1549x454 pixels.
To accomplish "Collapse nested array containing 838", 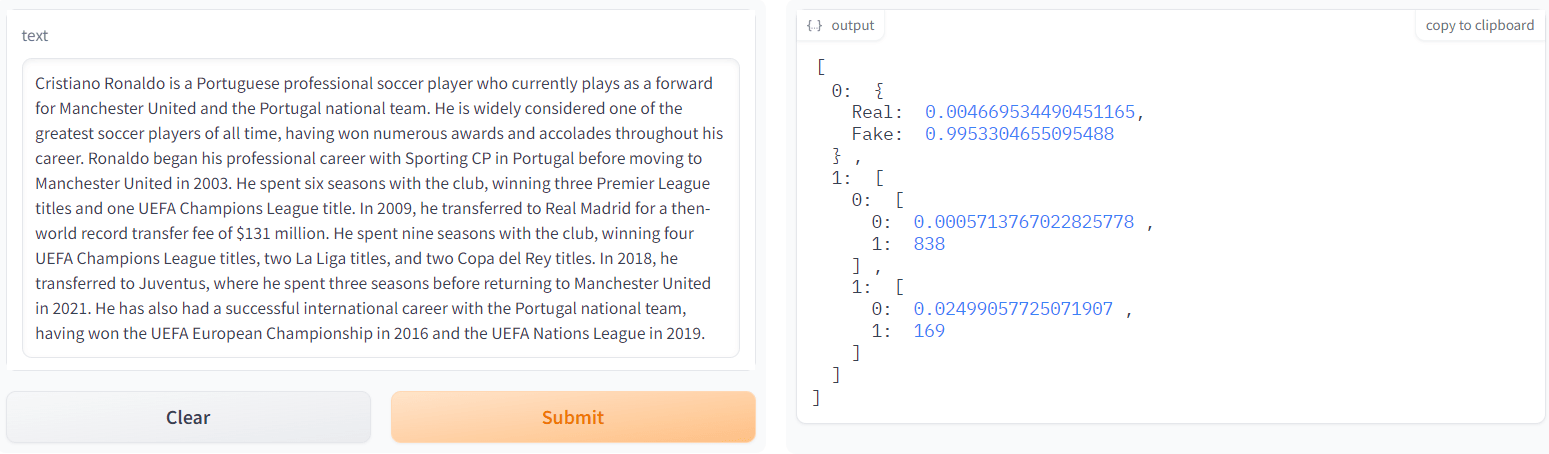I will [899, 200].
